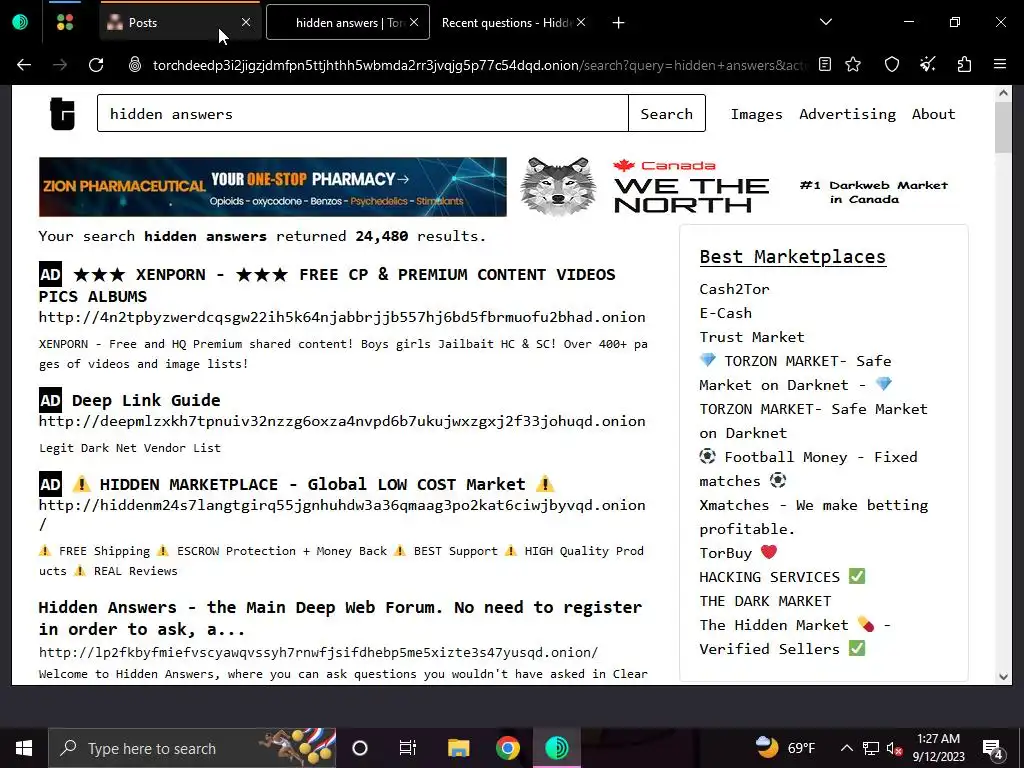Open the Images link
The height and width of the screenshot is (768, 1024).
click(756, 114)
